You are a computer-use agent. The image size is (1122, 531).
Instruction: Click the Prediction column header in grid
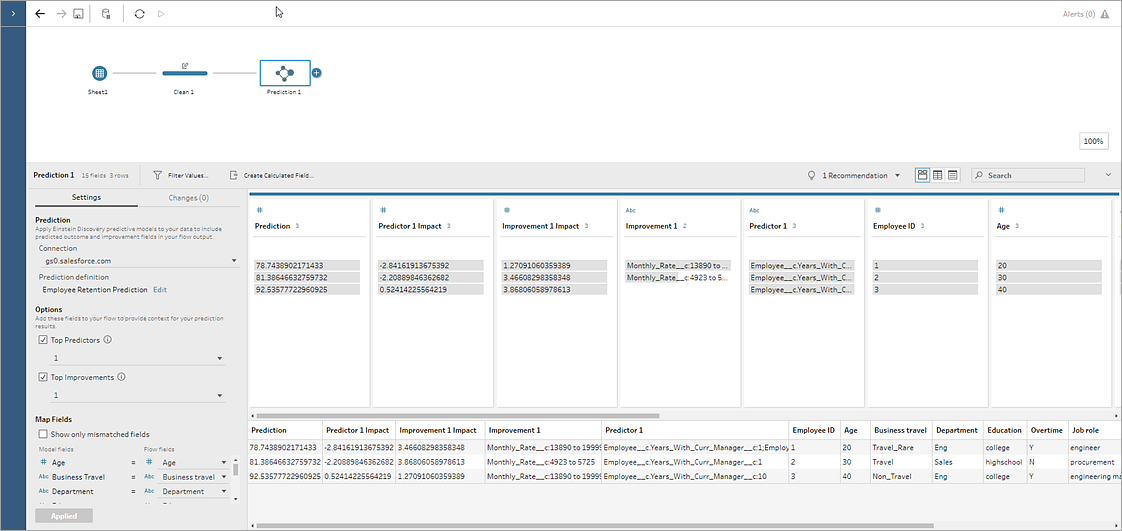point(285,430)
